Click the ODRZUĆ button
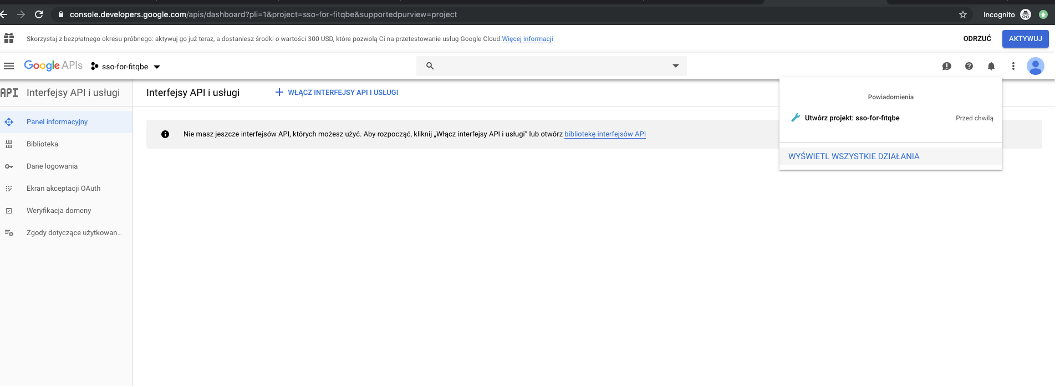 [x=977, y=39]
